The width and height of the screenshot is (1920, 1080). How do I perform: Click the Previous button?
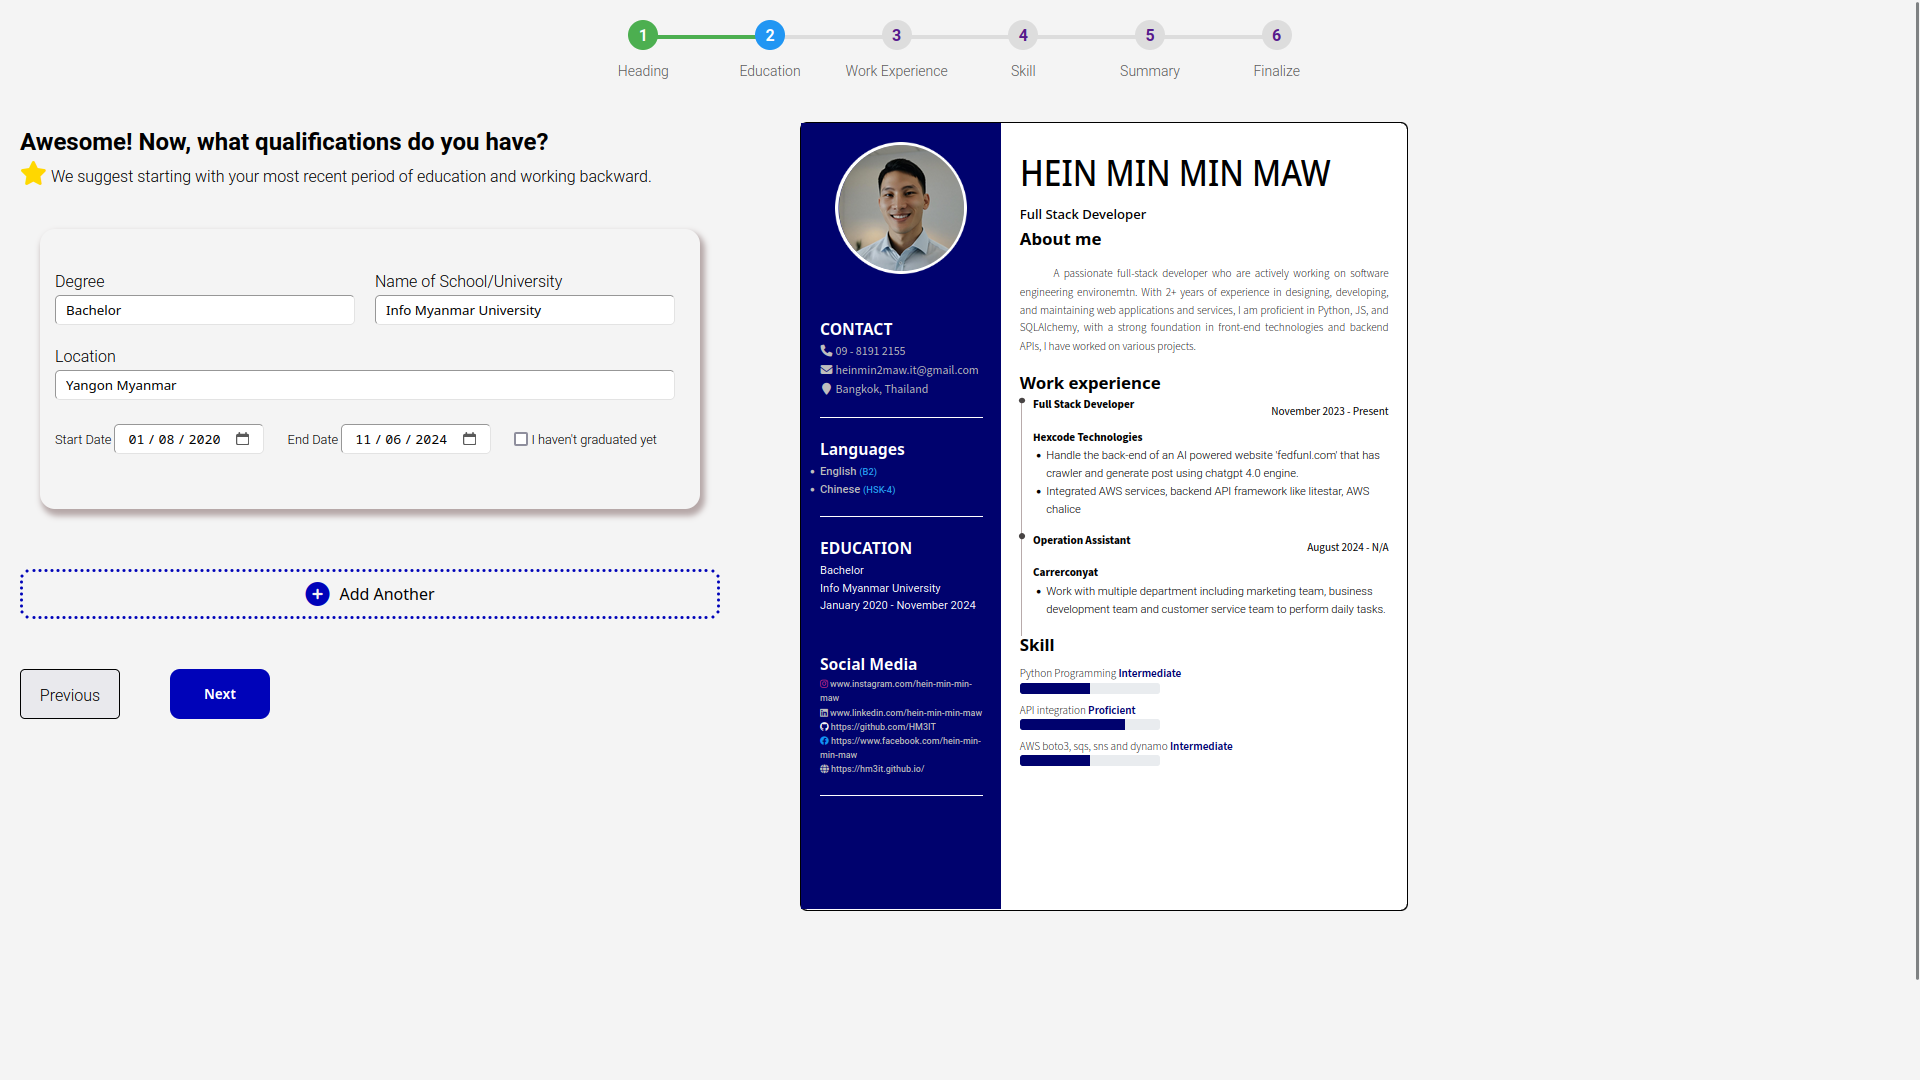(69, 693)
